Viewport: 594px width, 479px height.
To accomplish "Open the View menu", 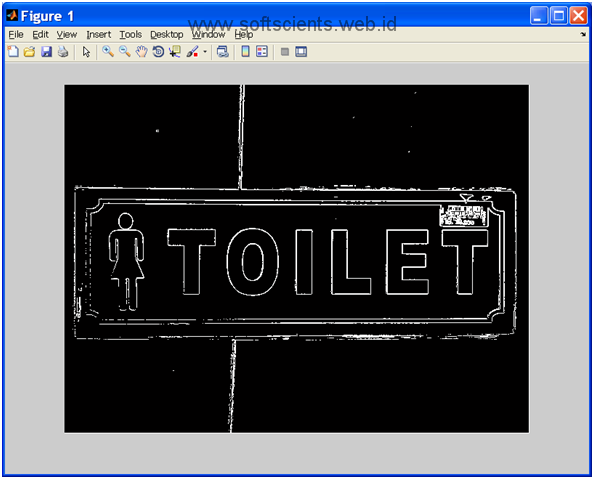I will [67, 34].
